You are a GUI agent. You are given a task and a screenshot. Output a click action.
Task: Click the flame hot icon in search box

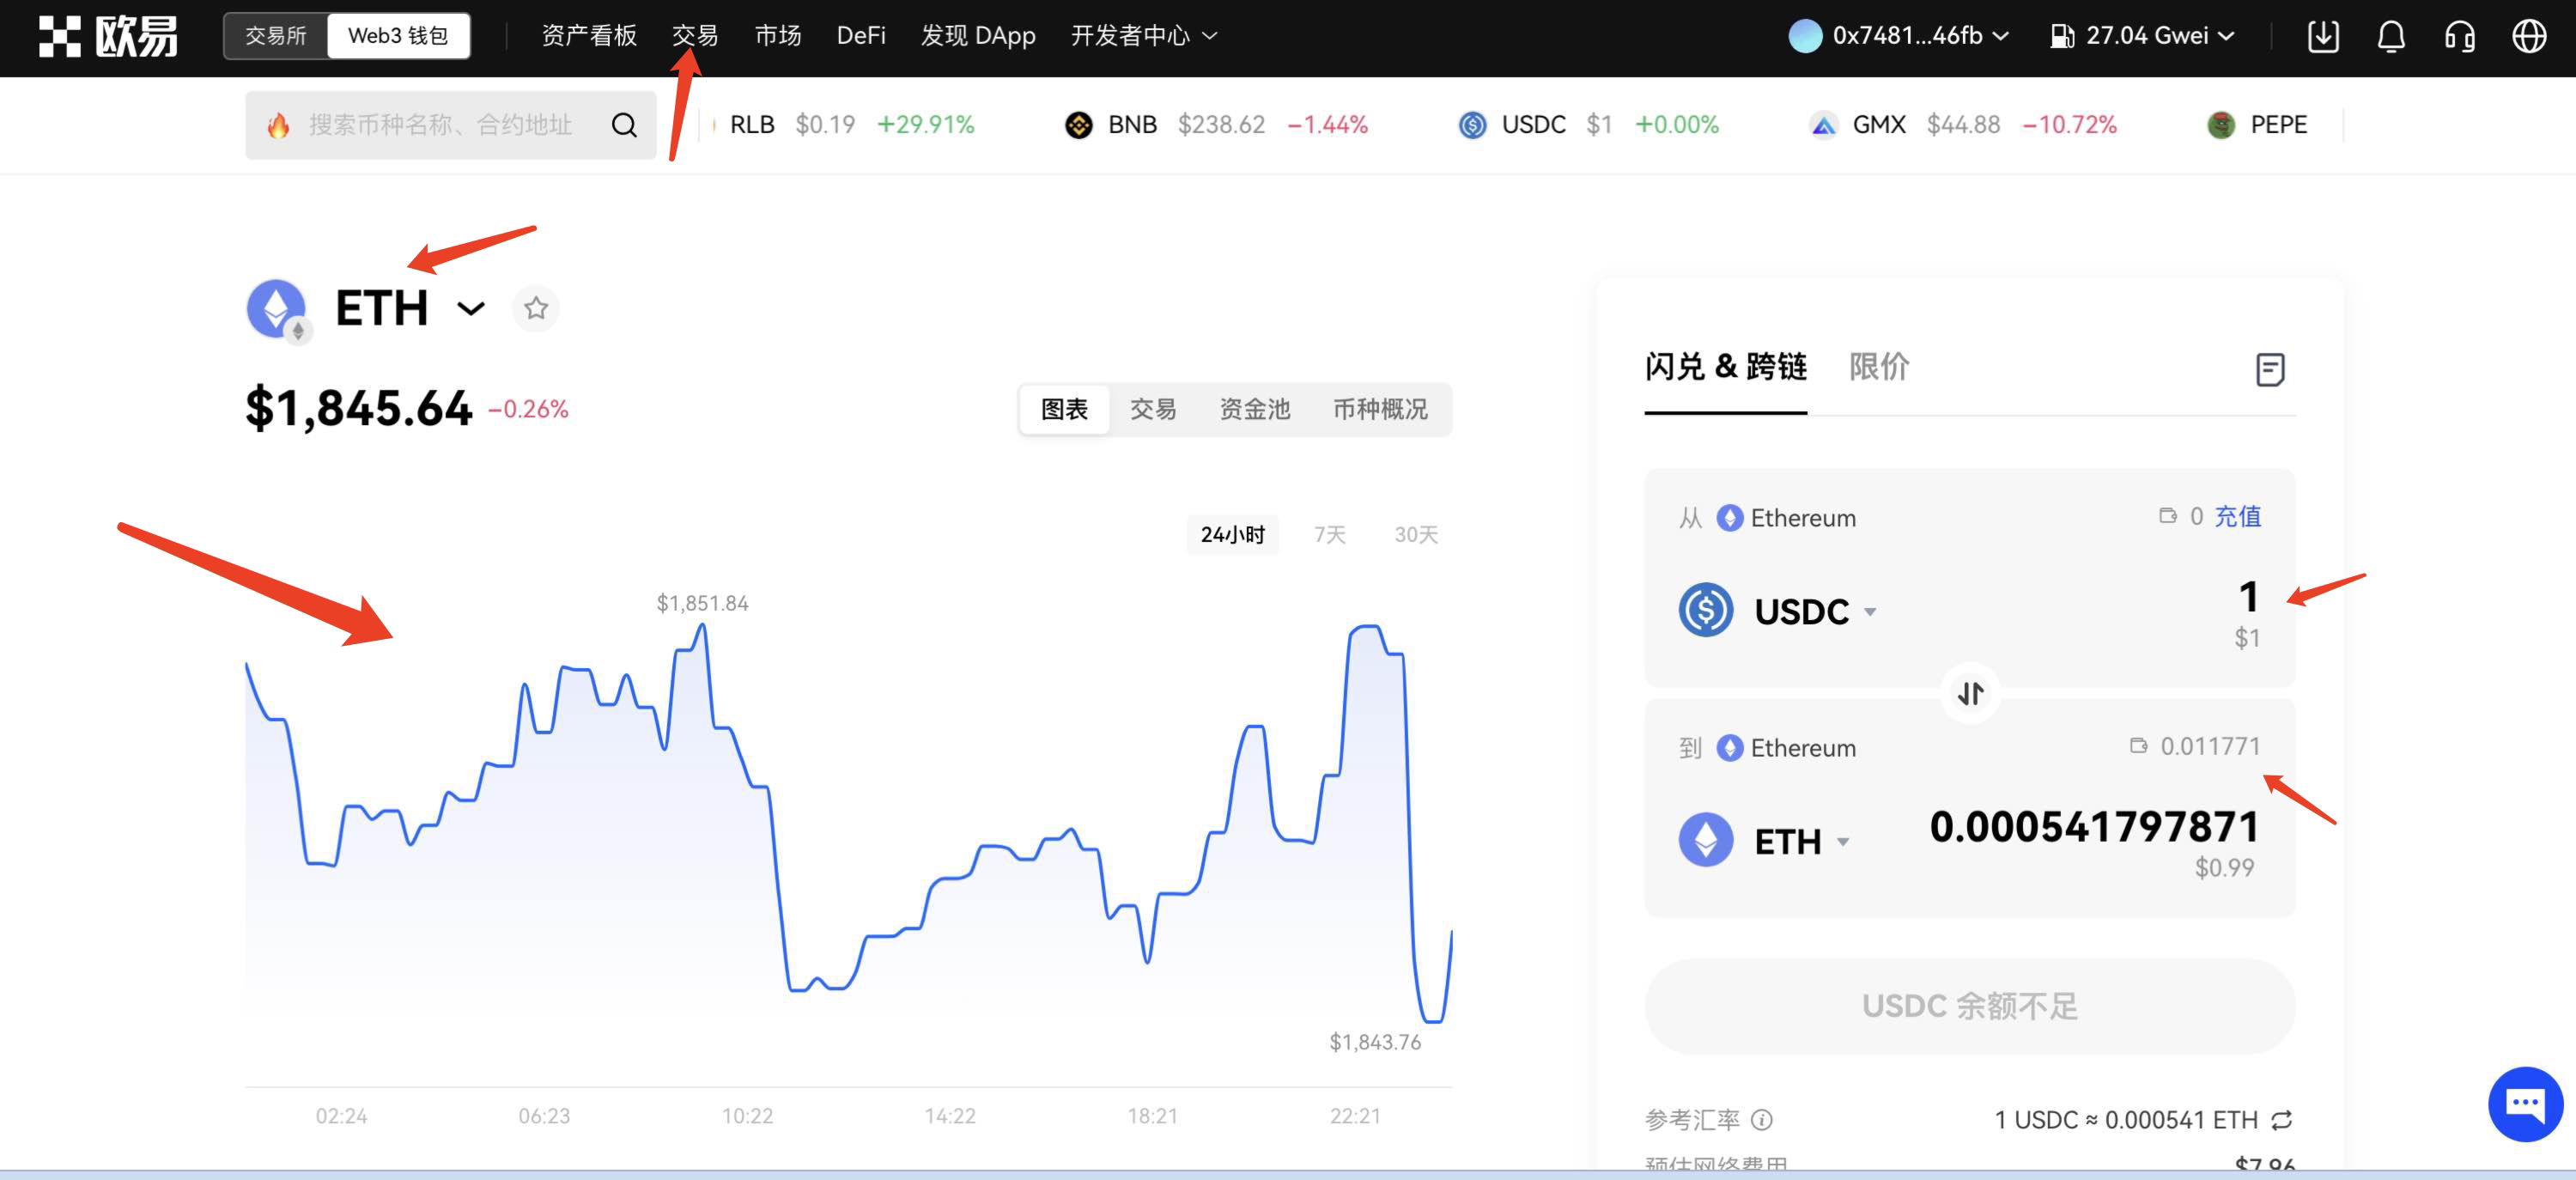tap(279, 125)
